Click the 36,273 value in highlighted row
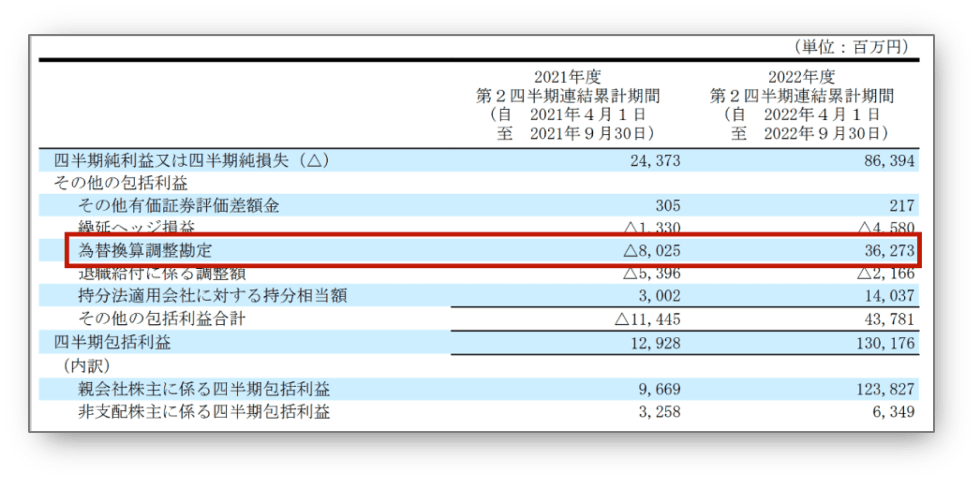The width and height of the screenshot is (978, 482). [x=889, y=251]
